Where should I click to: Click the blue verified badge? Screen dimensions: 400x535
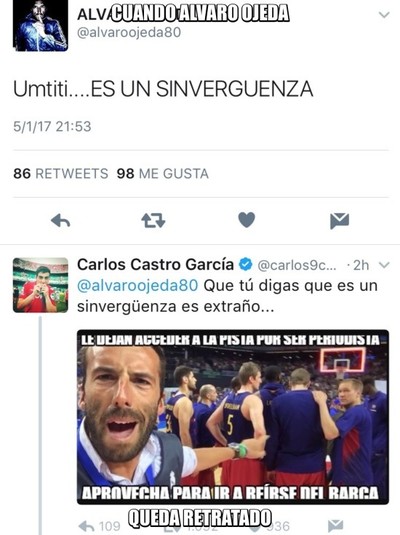(245, 264)
